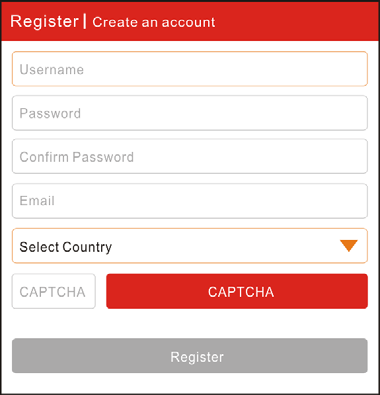Image resolution: width=380 pixels, height=395 pixels.
Task: Click the Username placeholder text
Action: [x=52, y=70]
